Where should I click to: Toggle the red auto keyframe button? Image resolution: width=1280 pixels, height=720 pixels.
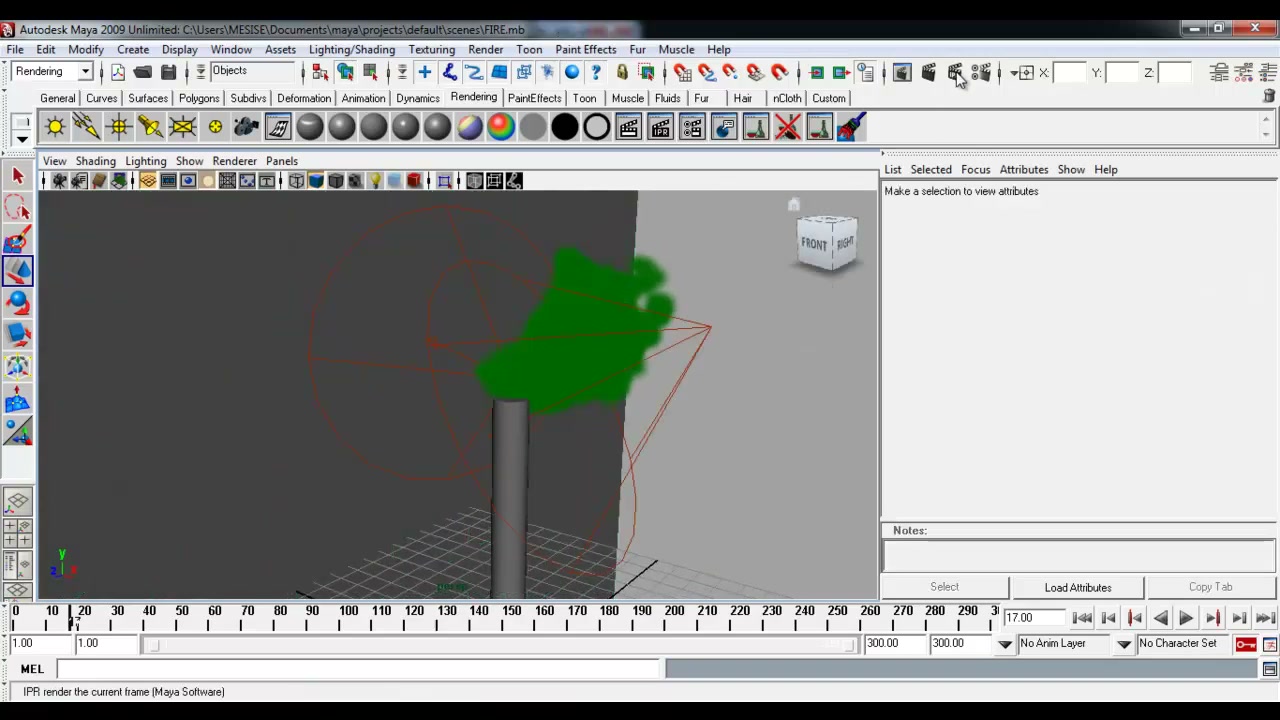point(1246,644)
